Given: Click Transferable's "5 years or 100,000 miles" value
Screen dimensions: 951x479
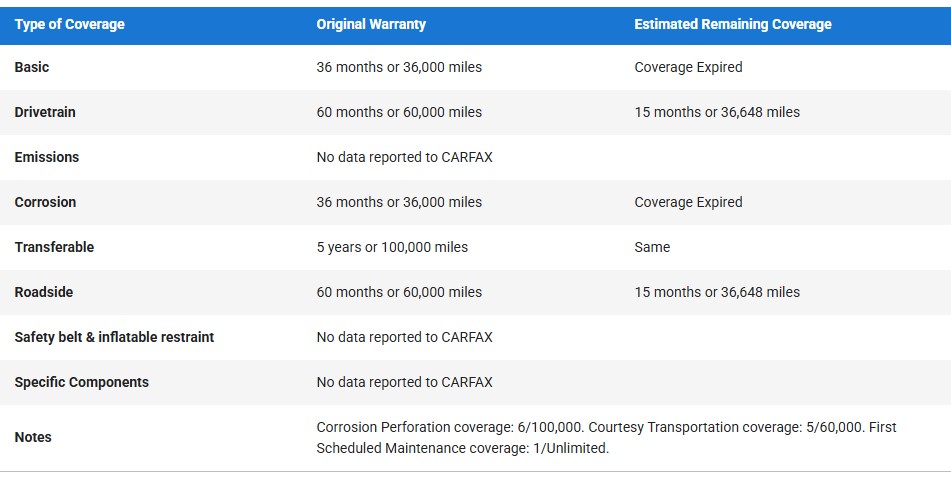Looking at the screenshot, I should tap(392, 247).
